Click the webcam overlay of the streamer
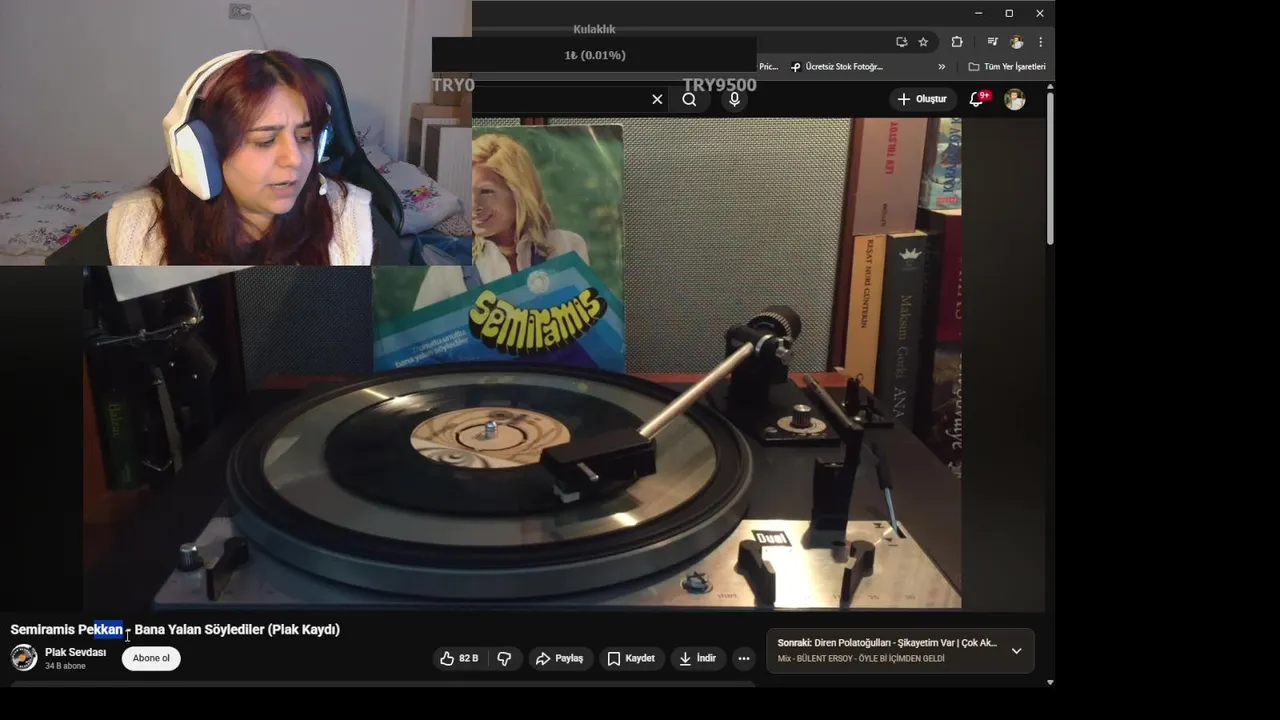Viewport: 1280px width, 720px height. coord(236,133)
